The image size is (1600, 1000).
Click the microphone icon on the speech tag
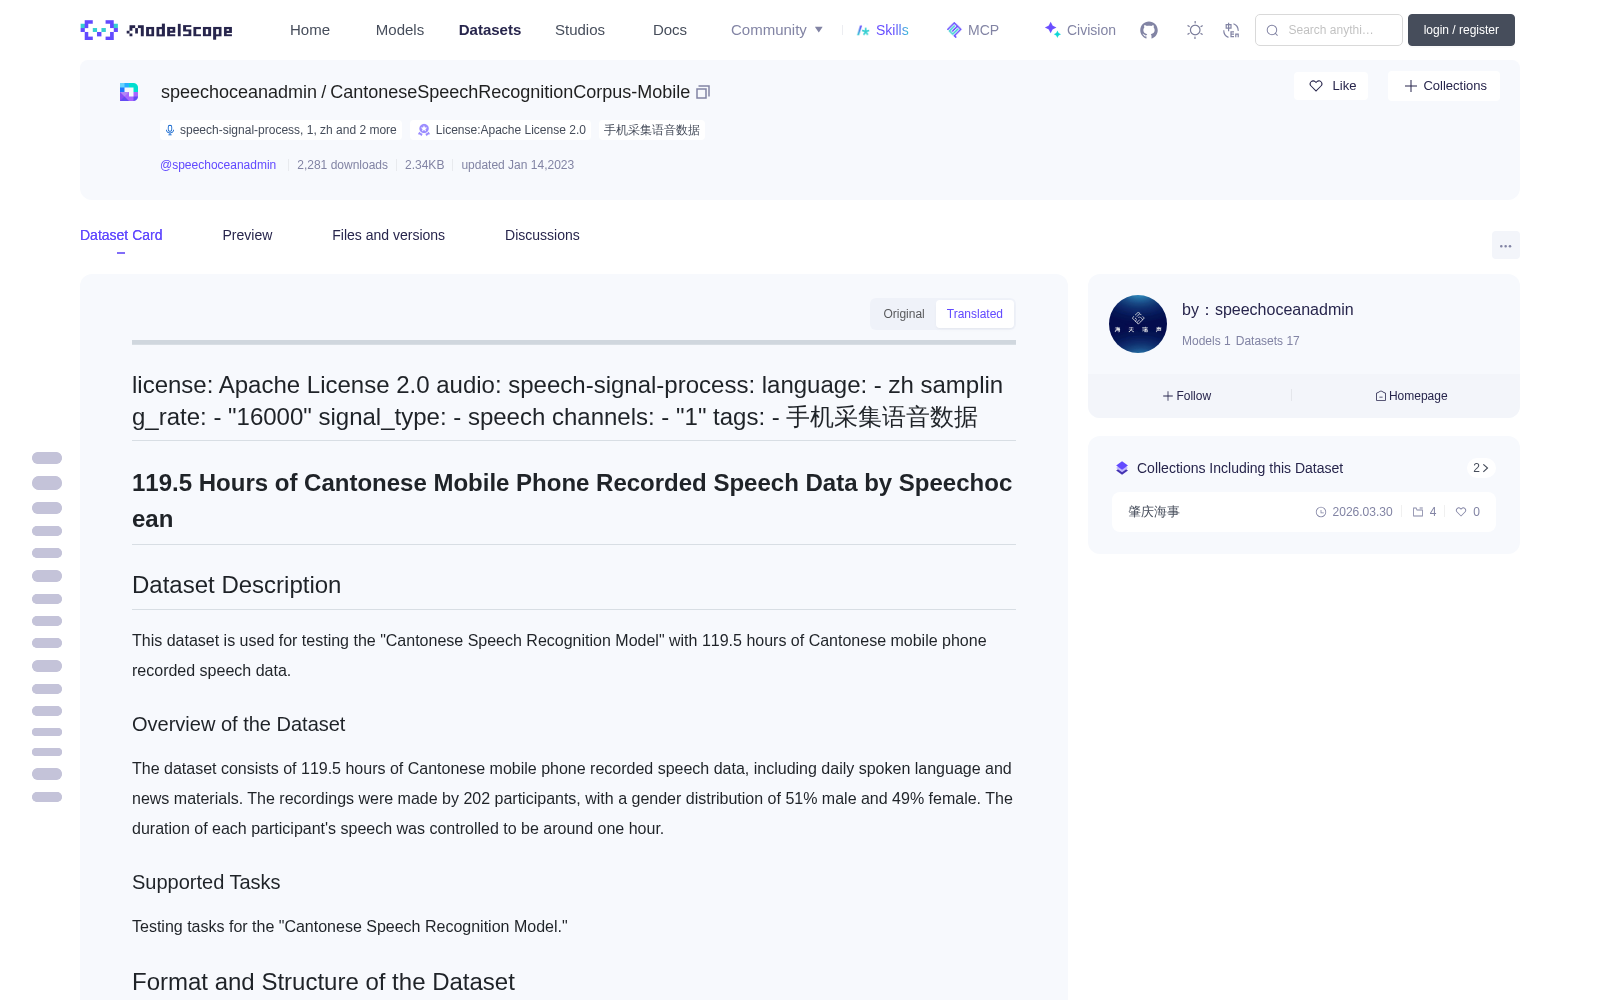click(170, 130)
